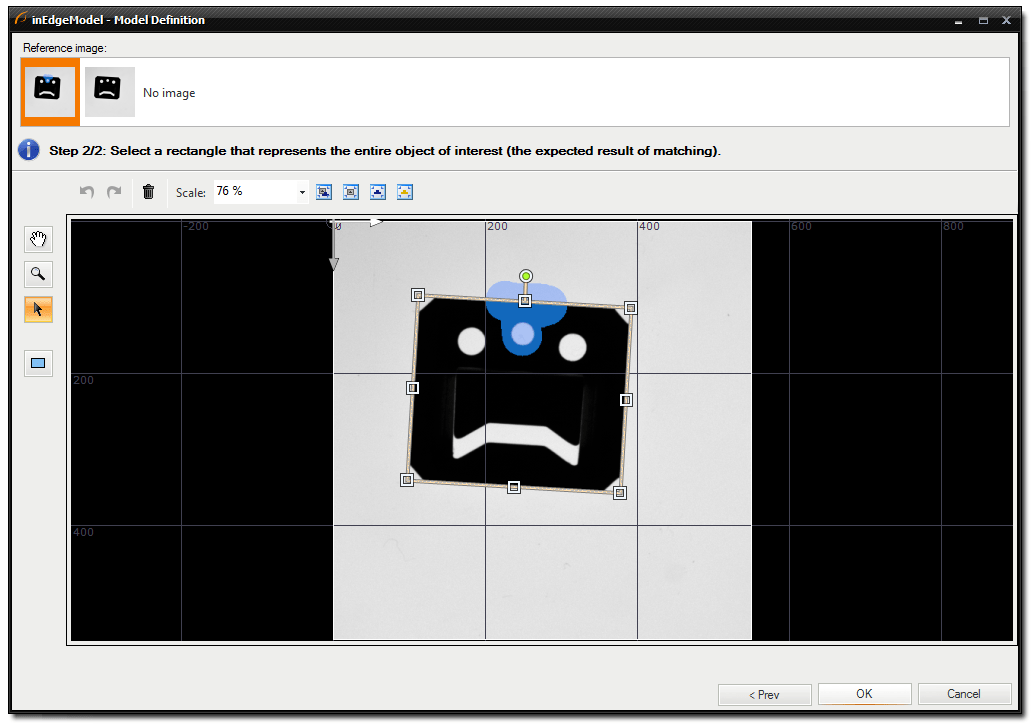Select the first reference image thumbnail
This screenshot has height=724, width=1033.
(x=49, y=90)
